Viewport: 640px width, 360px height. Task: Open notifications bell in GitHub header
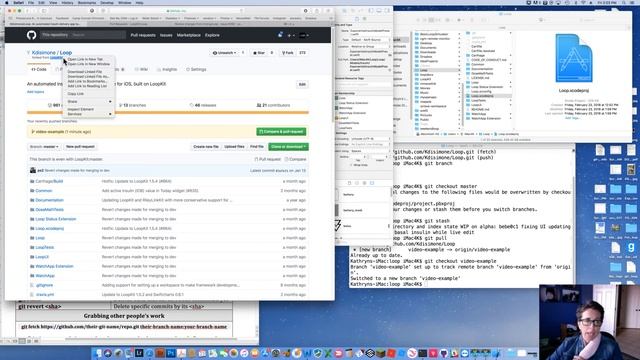click(x=280, y=35)
